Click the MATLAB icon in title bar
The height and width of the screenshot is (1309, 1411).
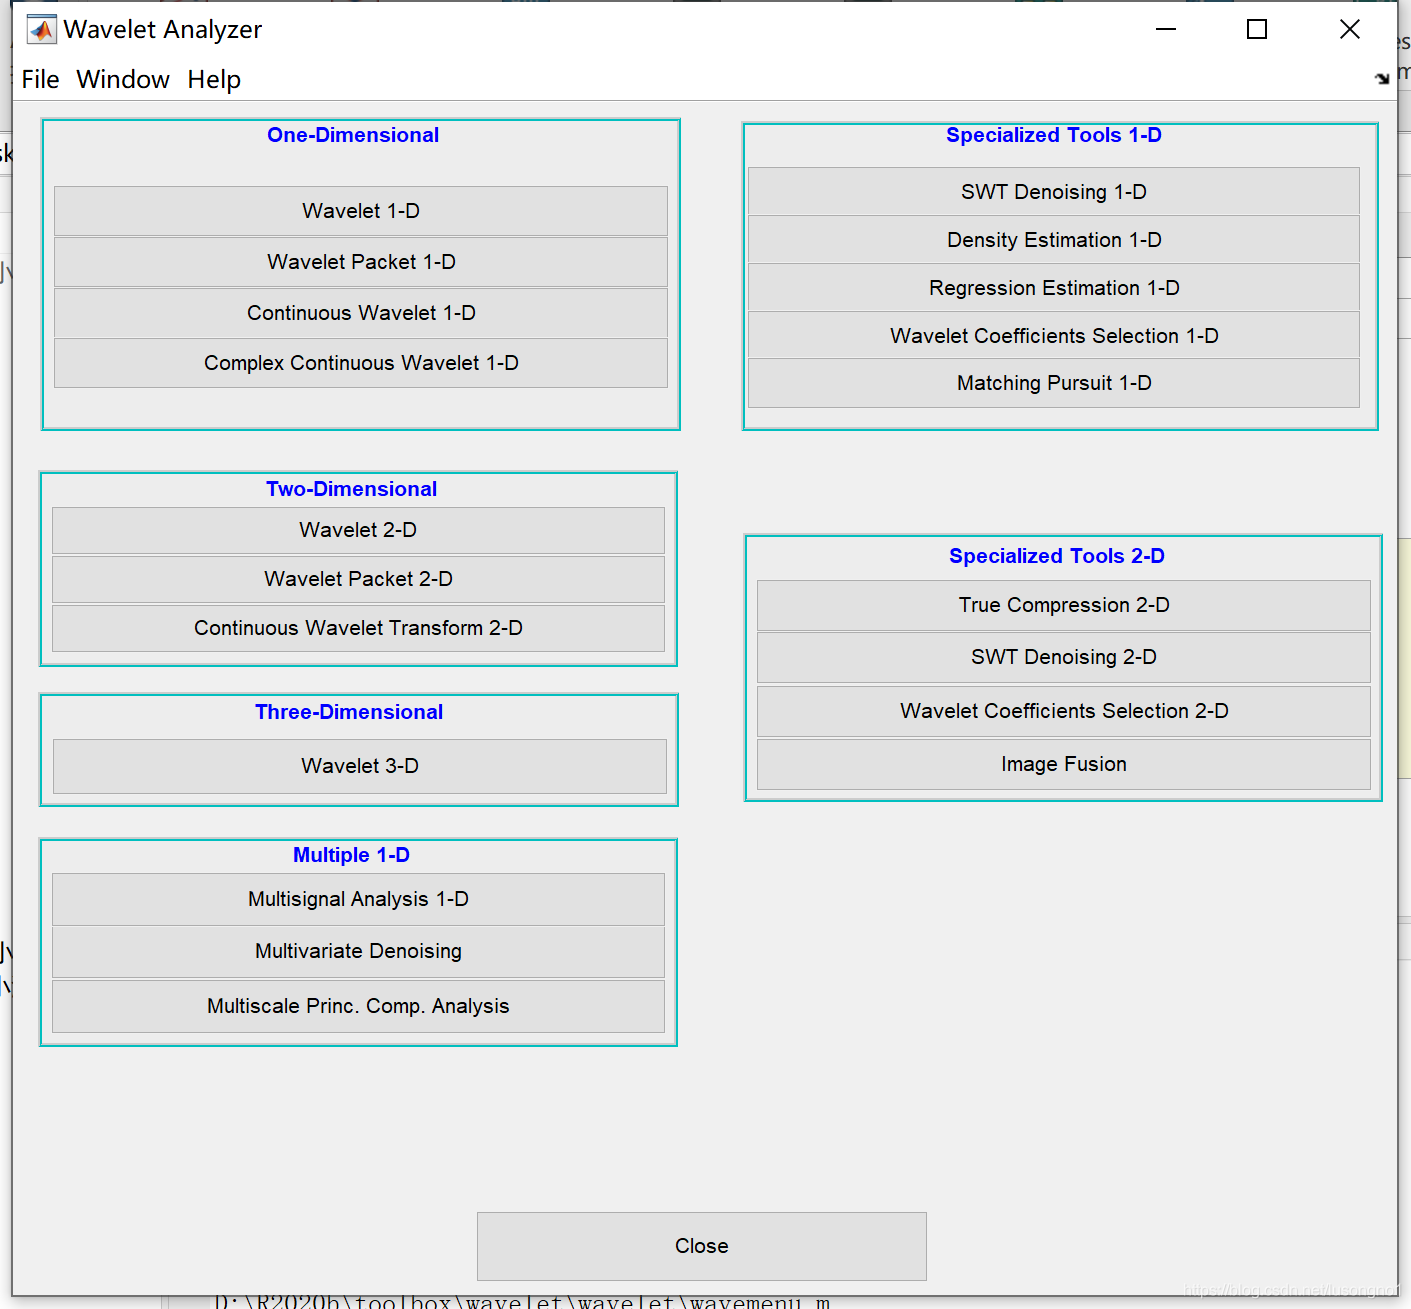click(41, 30)
